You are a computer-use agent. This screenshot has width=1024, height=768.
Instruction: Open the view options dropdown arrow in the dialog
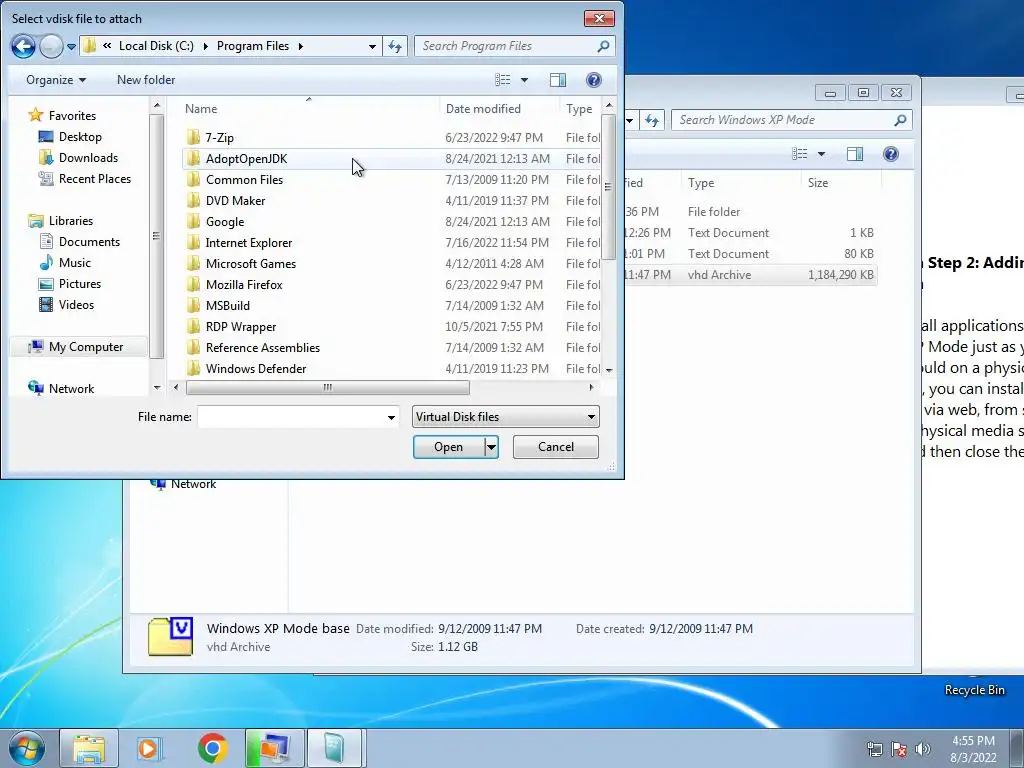tap(524, 80)
